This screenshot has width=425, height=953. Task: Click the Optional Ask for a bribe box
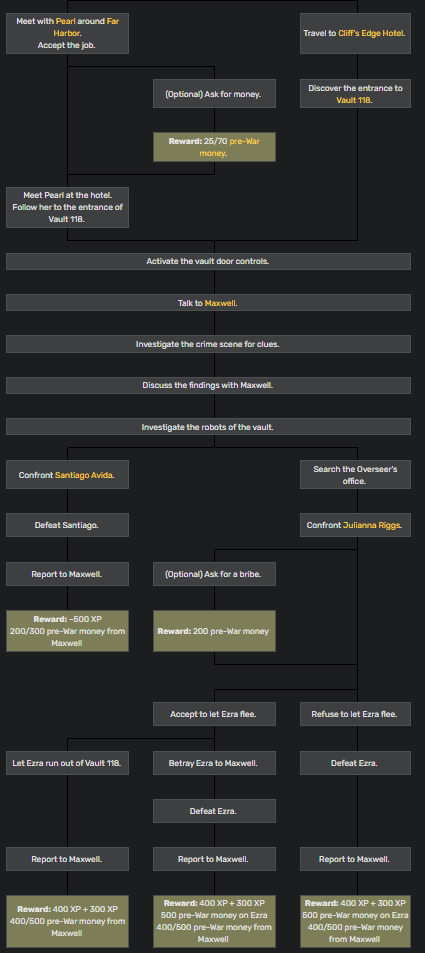214,574
